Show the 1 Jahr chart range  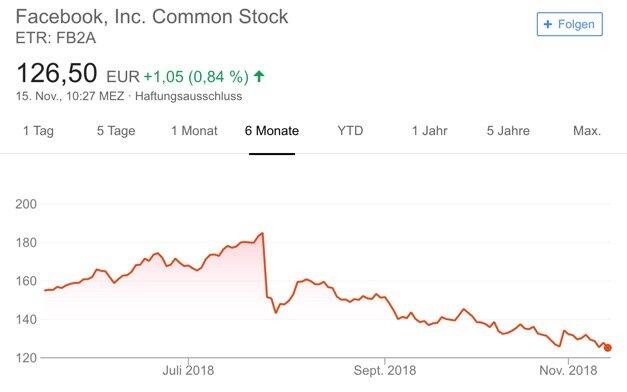pyautogui.click(x=429, y=131)
